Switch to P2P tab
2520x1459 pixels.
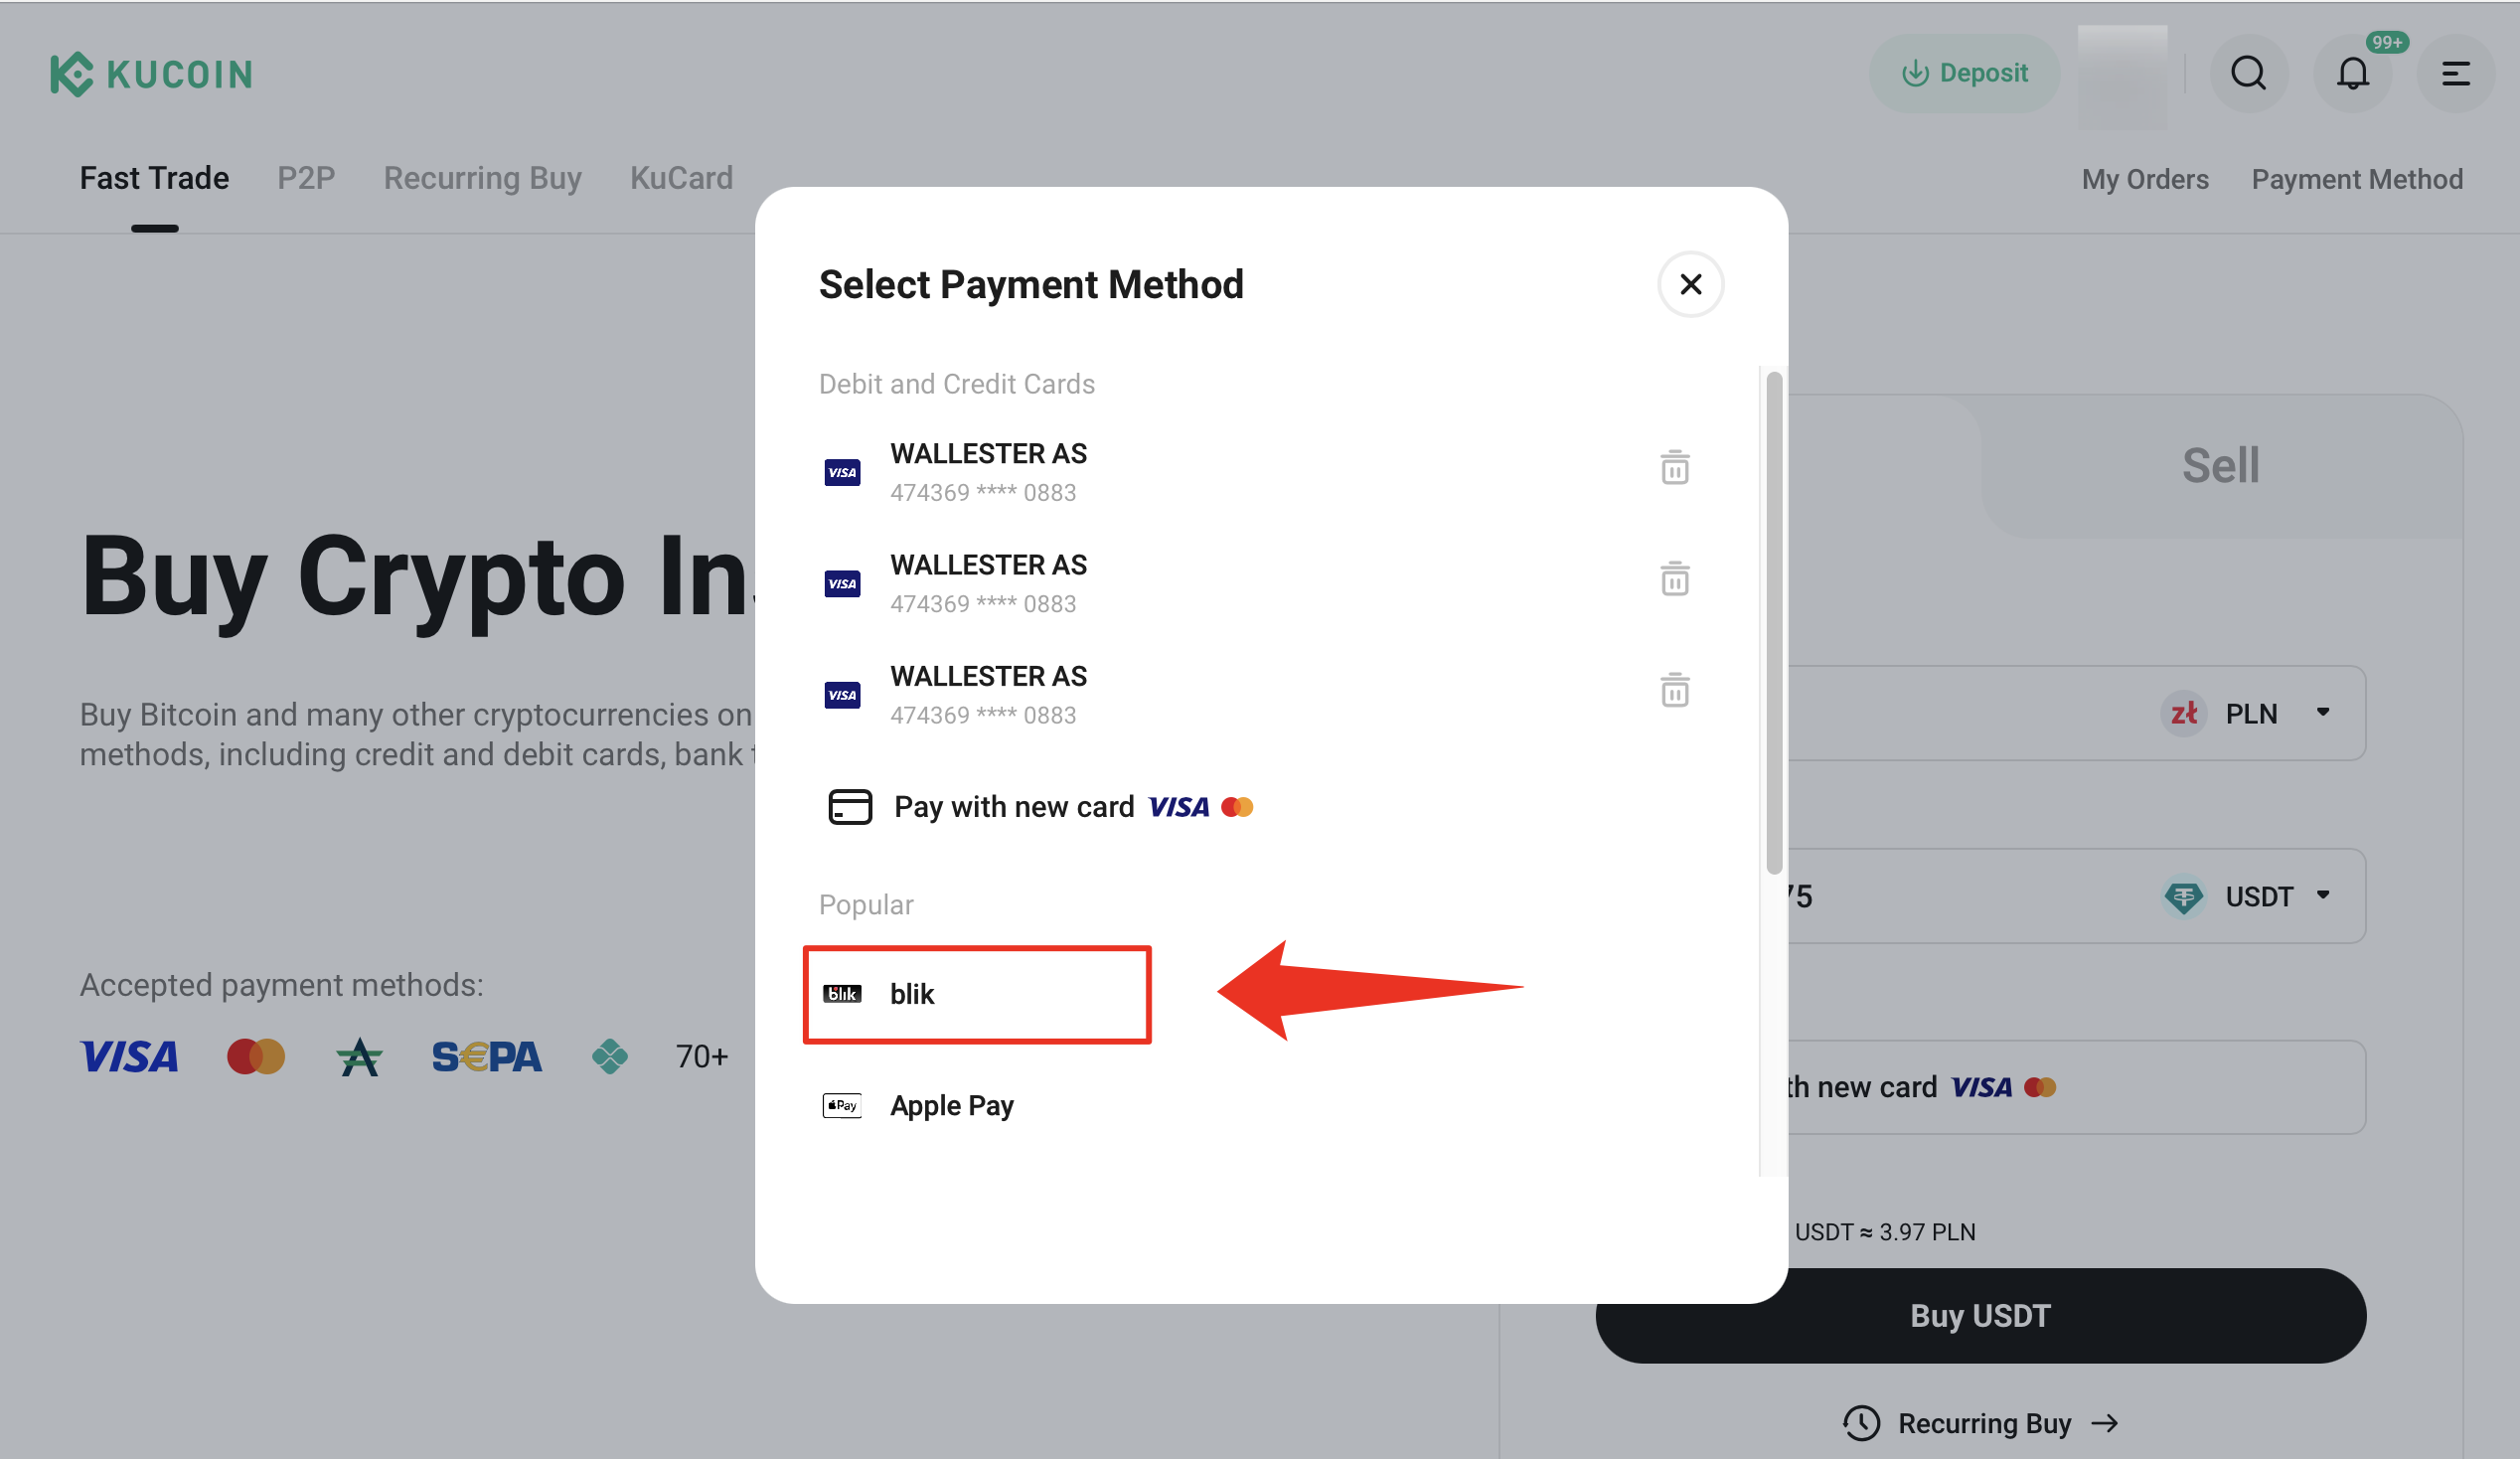pos(306,178)
